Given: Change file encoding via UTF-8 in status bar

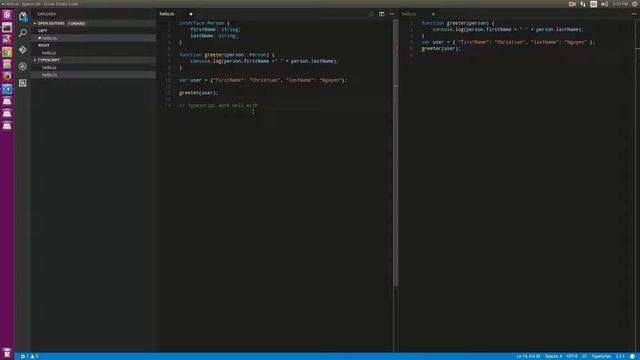Looking at the screenshot, I should coord(572,356).
